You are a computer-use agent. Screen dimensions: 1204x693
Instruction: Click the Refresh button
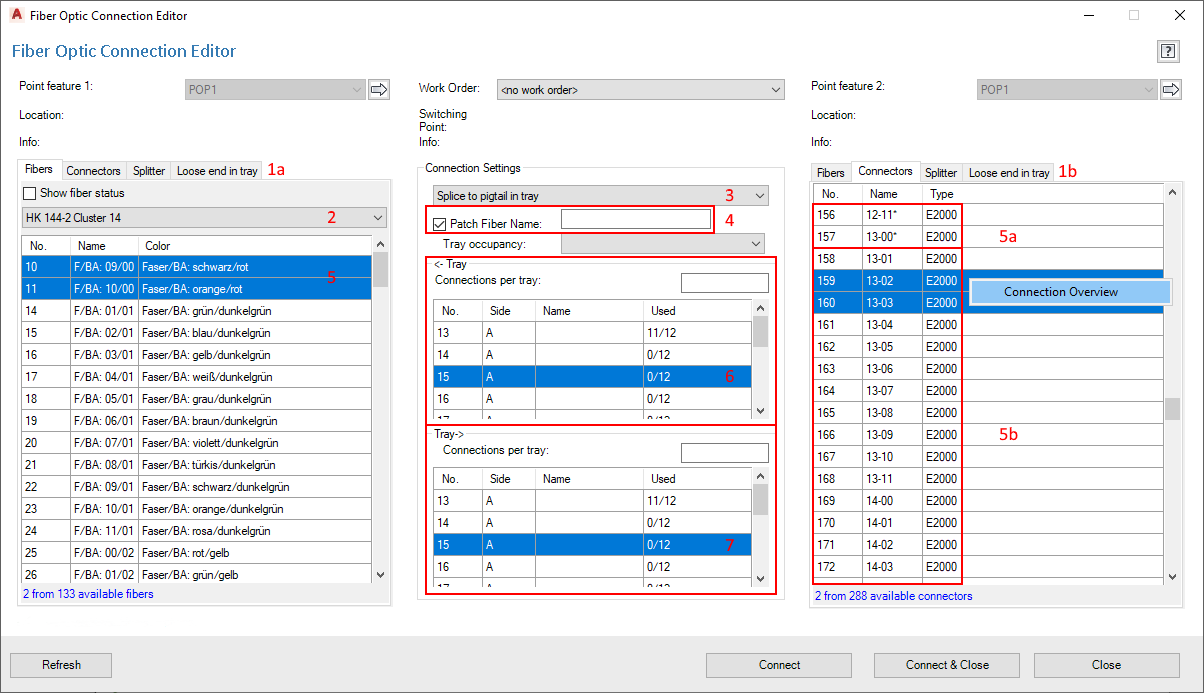[x=61, y=665]
